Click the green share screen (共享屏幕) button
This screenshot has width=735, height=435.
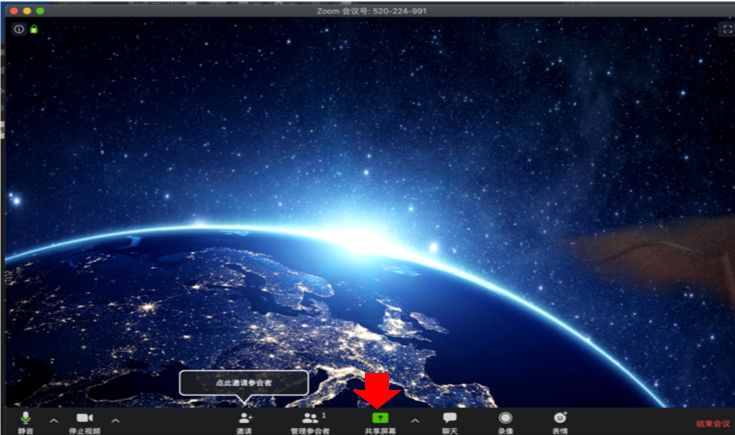click(380, 422)
